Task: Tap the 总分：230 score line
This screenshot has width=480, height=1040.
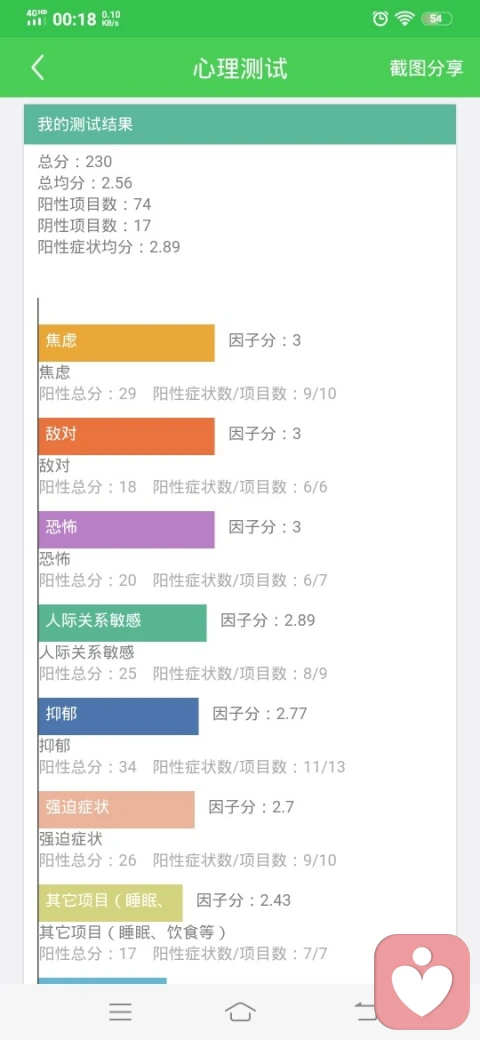Action: pyautogui.click(x=75, y=161)
